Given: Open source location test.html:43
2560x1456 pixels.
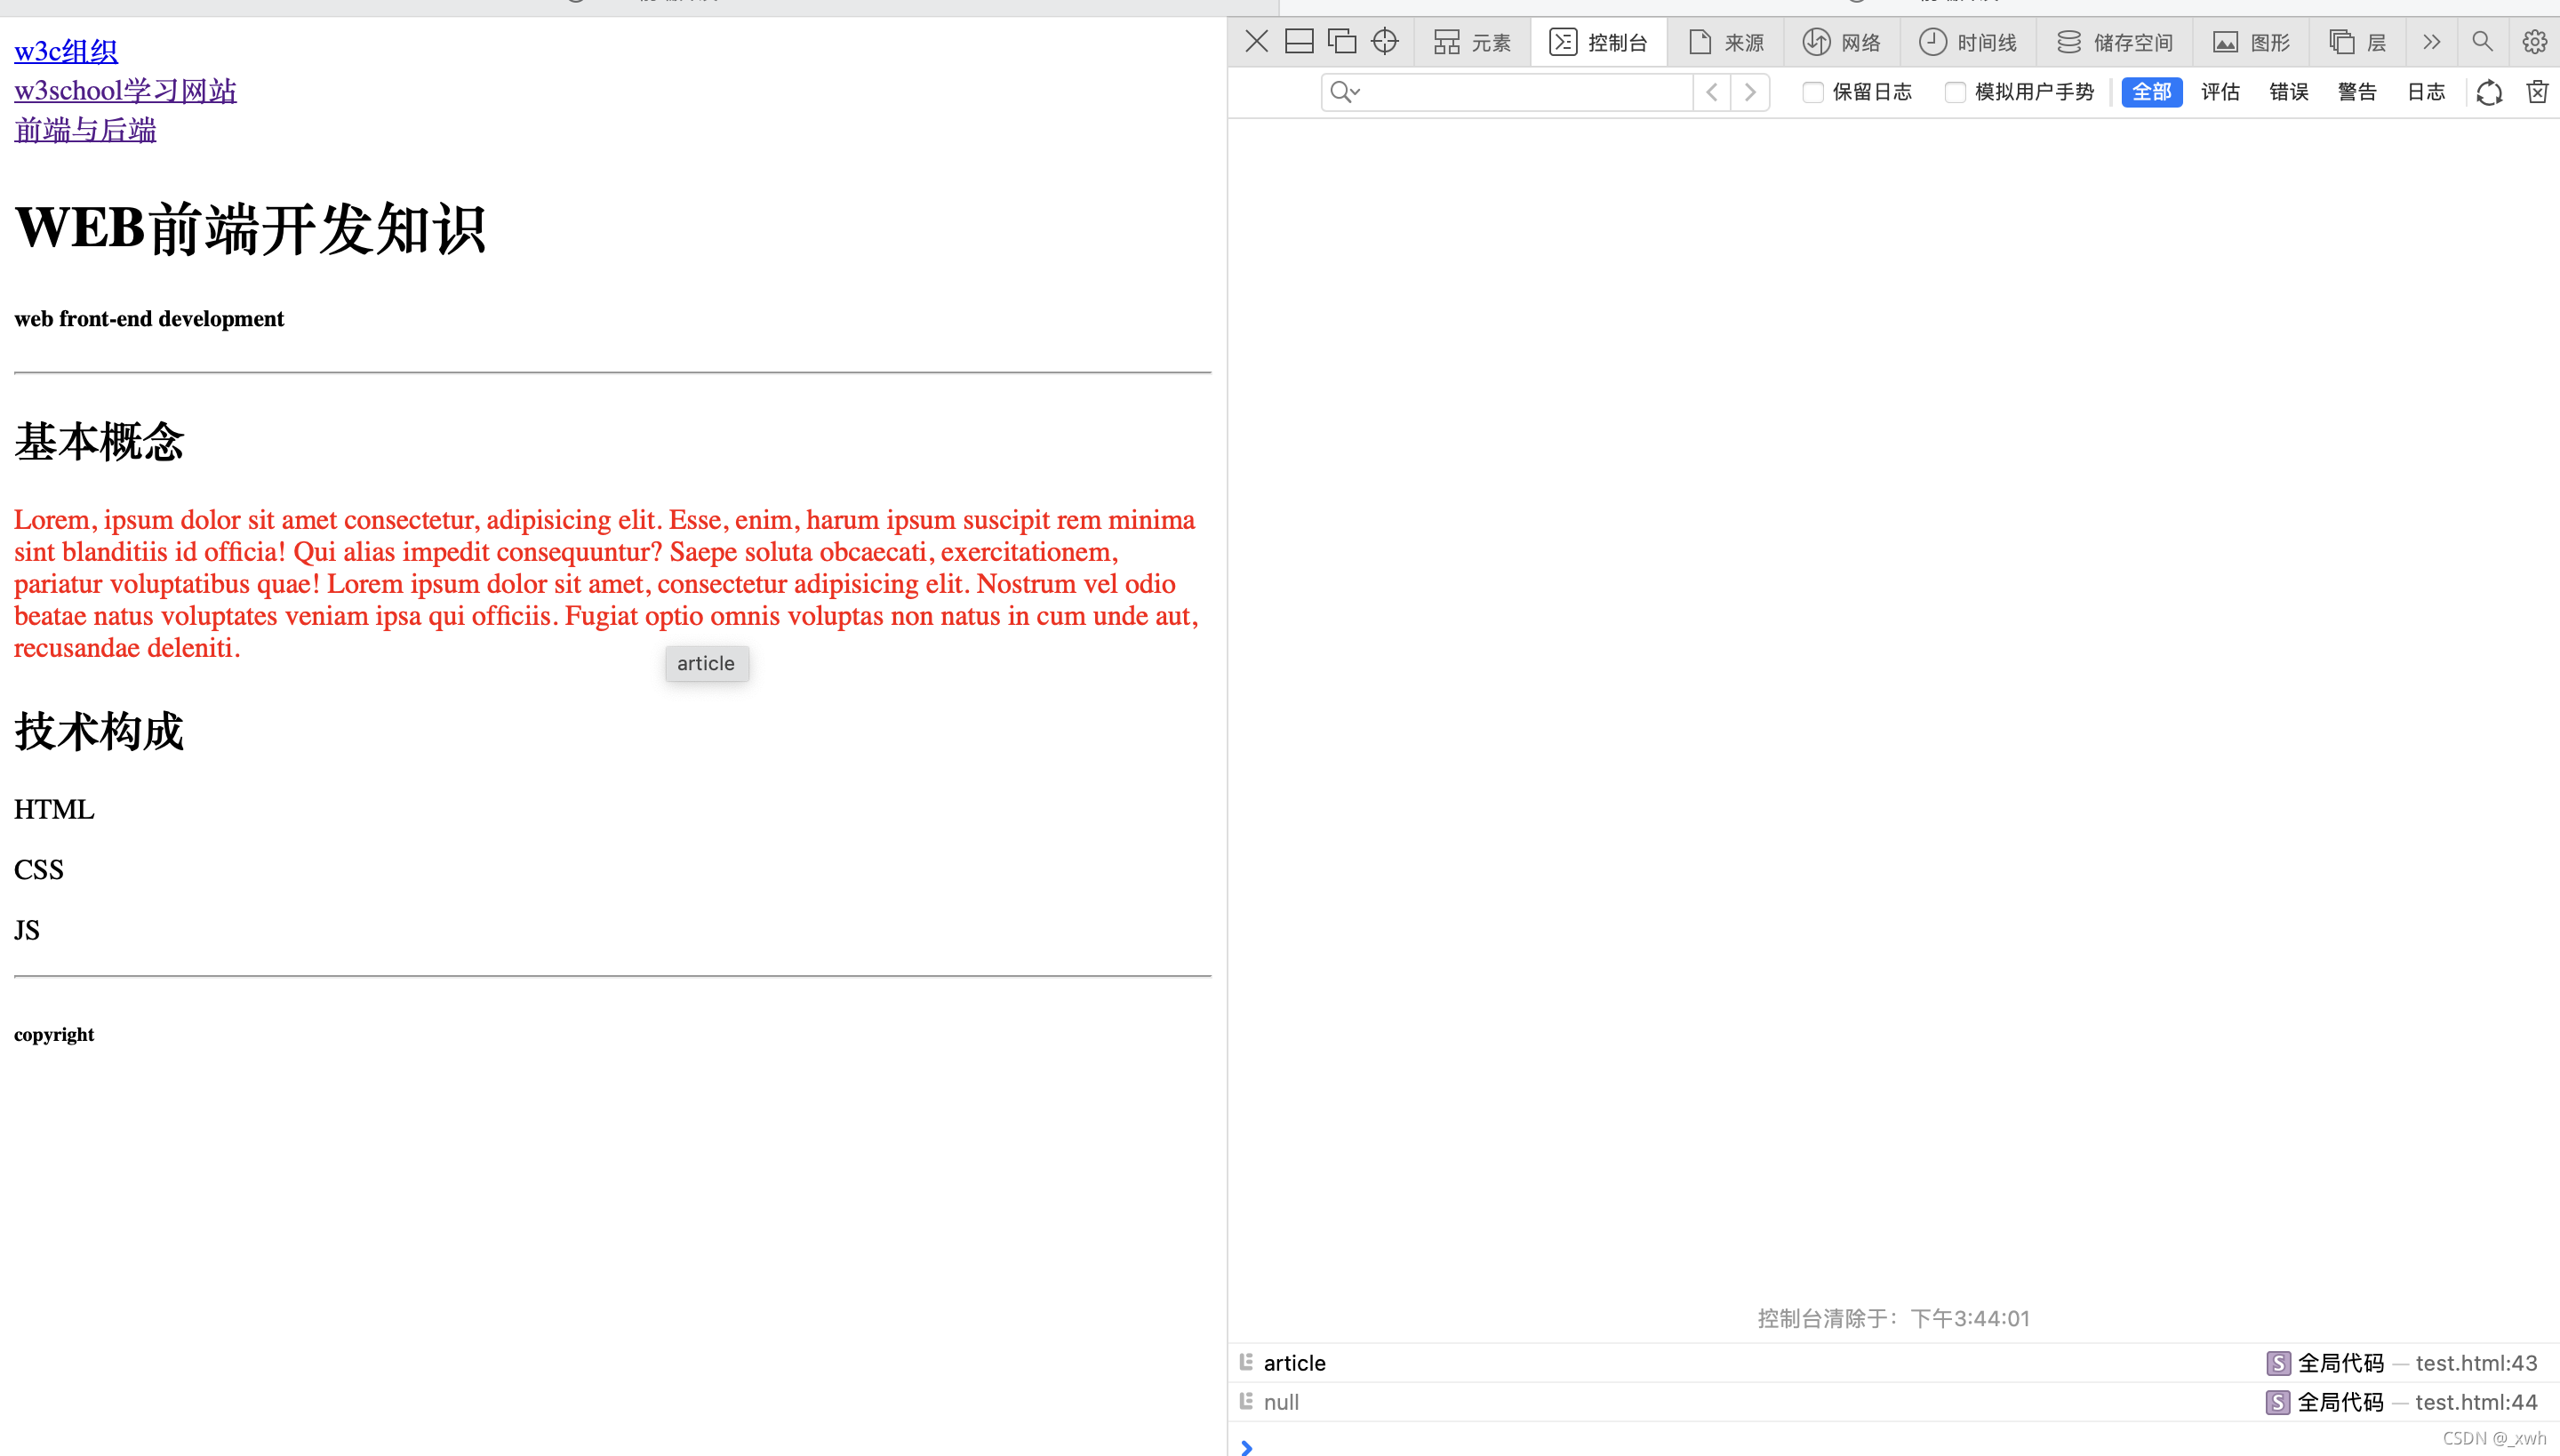Looking at the screenshot, I should (x=2476, y=1362).
